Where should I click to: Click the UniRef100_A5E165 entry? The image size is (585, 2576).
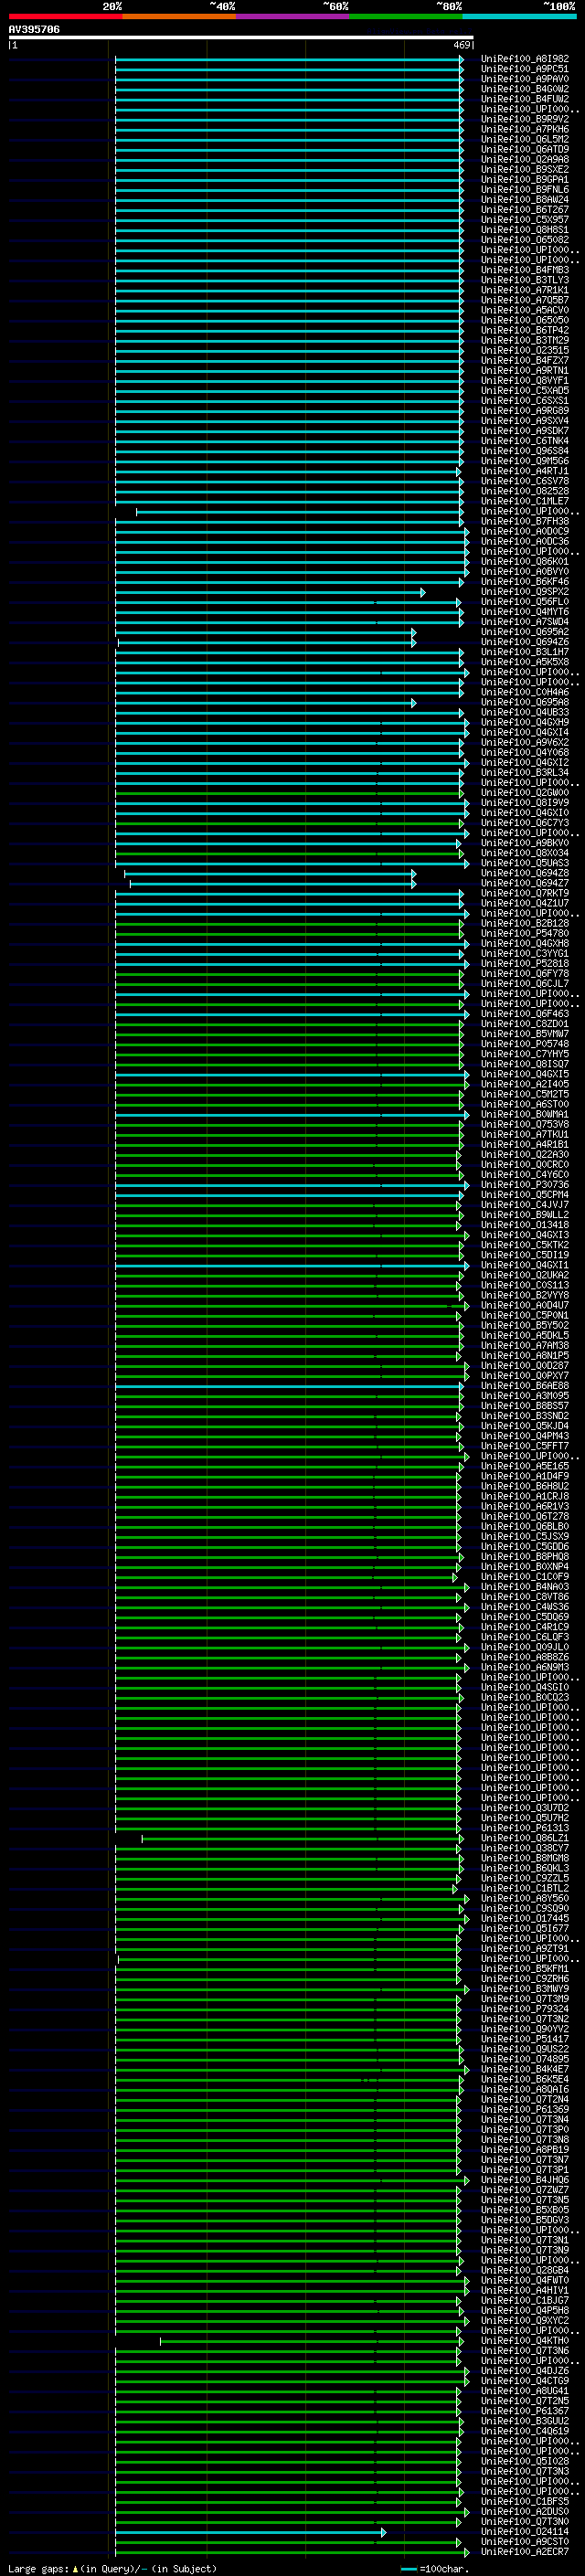tap(525, 1466)
